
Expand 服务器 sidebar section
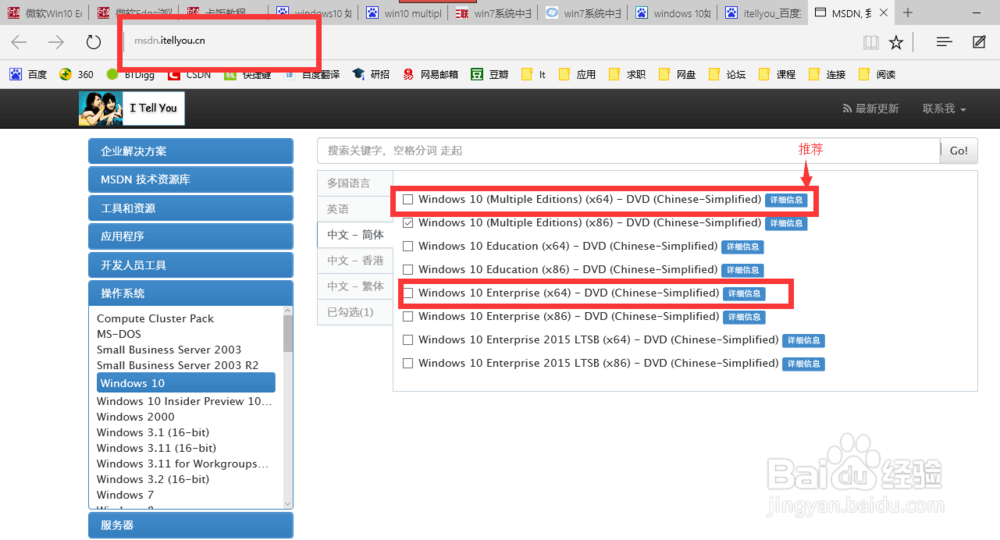click(x=191, y=525)
